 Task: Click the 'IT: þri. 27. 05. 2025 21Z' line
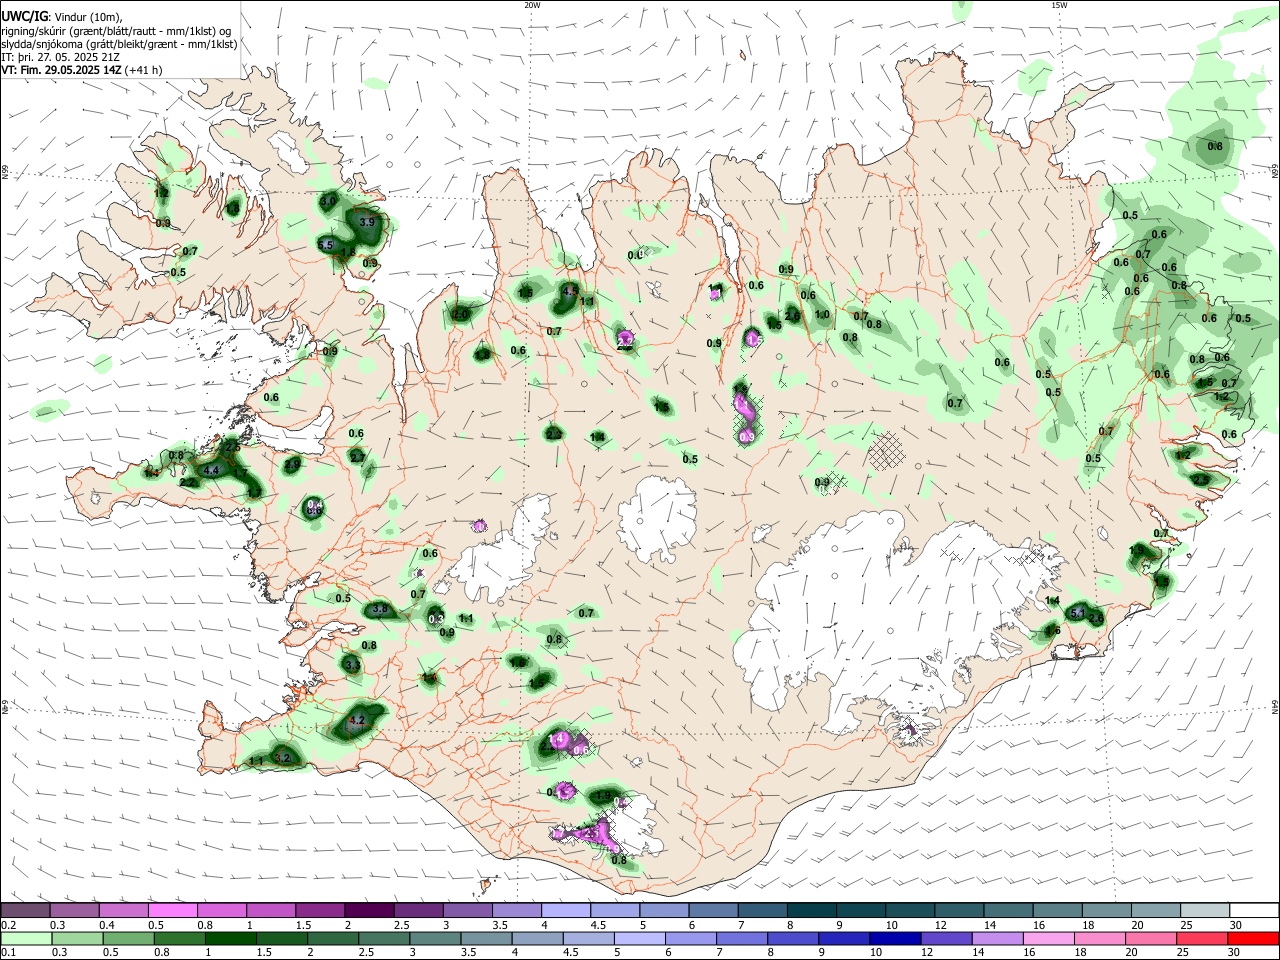[x=62, y=57]
